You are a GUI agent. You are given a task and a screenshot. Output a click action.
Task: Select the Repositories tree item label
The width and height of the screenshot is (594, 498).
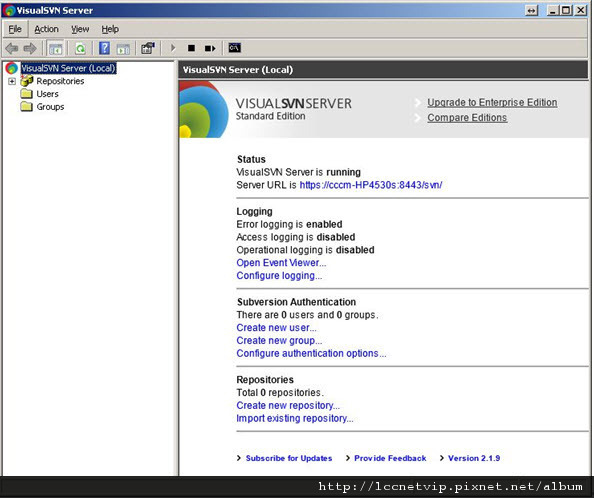coord(60,81)
